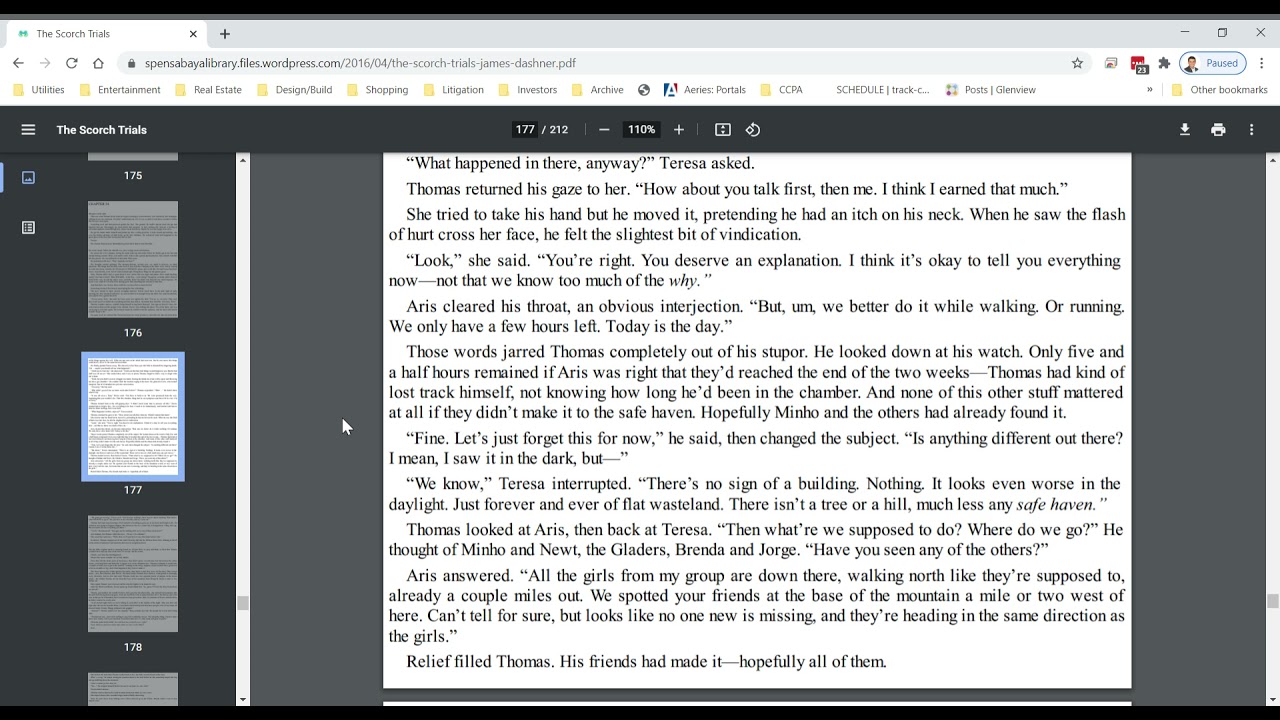Select The Scorch Trials browser tab

(107, 34)
